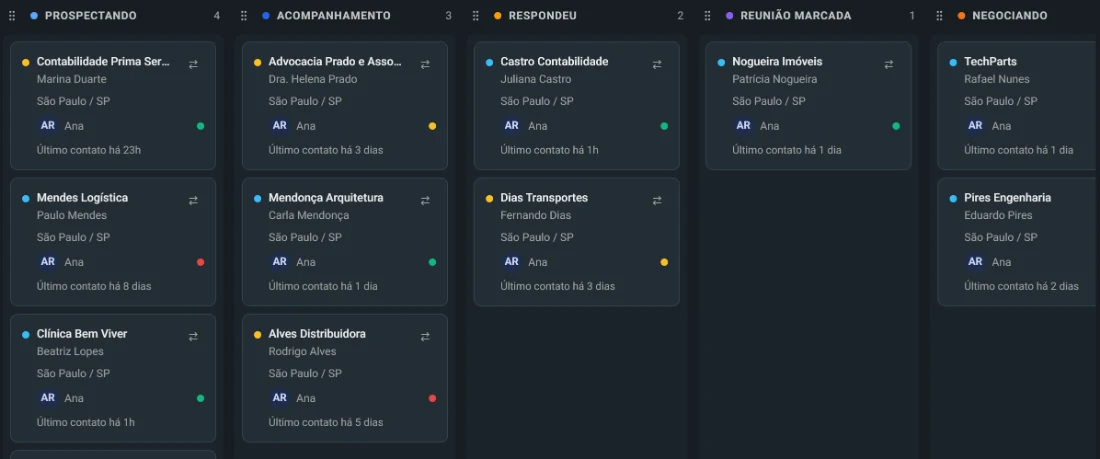Click the transfer arrows on Advocacia Prado card
Image resolution: width=1100 pixels, height=459 pixels.
(425, 64)
